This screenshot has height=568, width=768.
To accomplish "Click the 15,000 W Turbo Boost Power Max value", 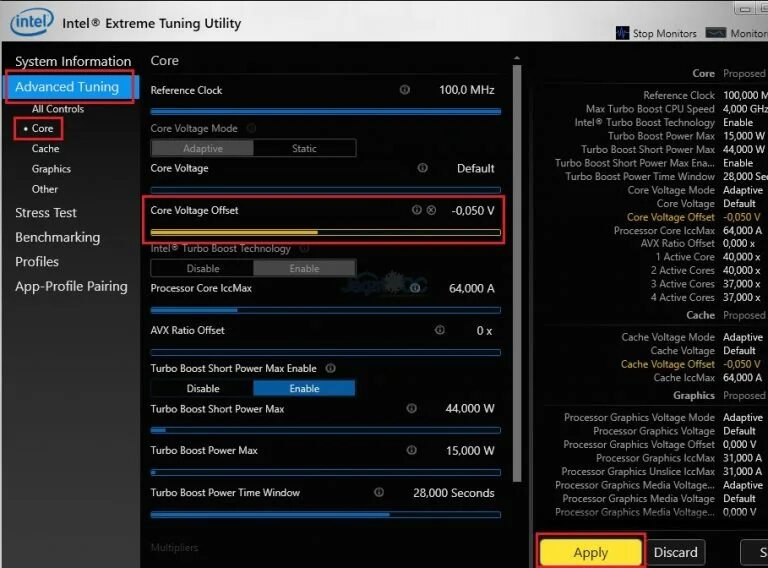I will 470,450.
